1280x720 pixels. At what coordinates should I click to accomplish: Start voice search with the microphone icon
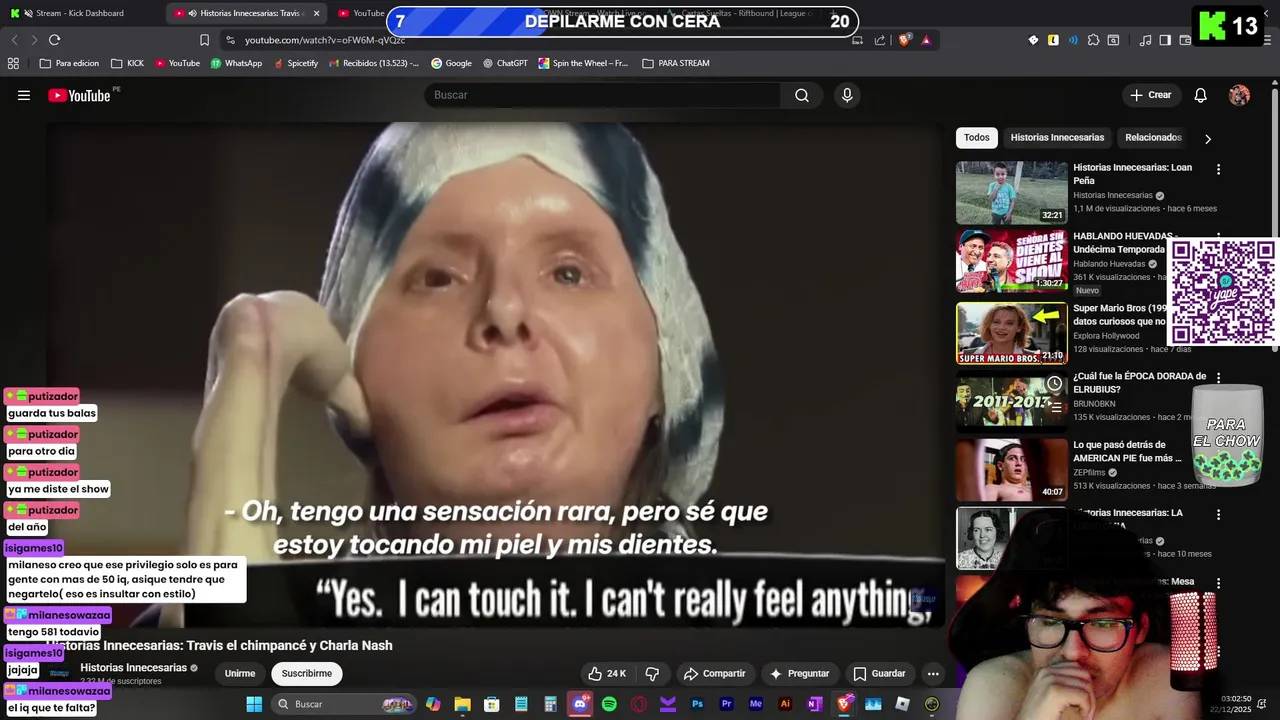tap(847, 95)
